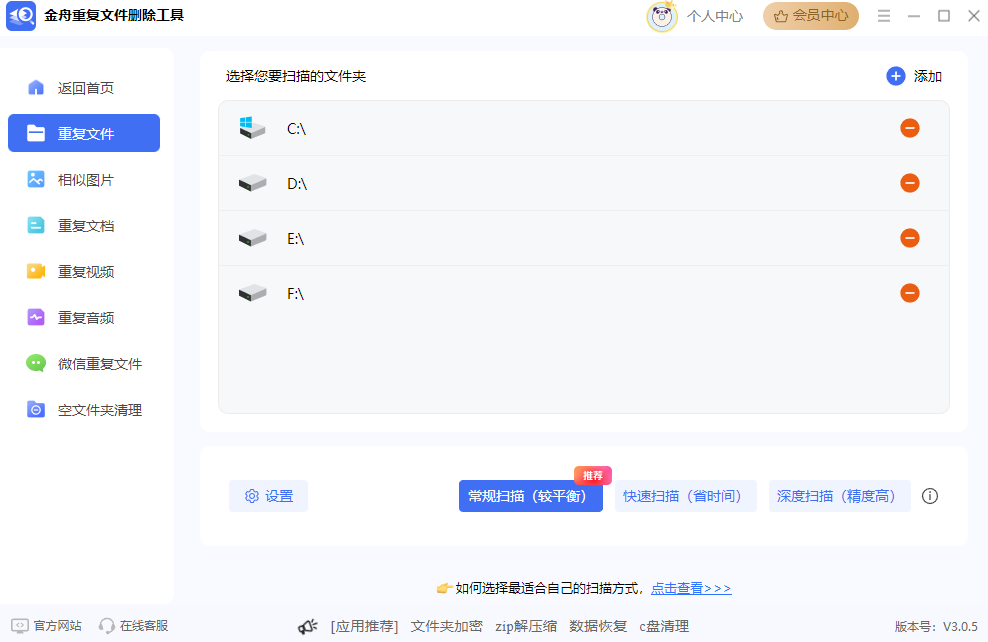988x642 pixels.
Task: Click the megaphone announcement icon
Action: (307, 626)
